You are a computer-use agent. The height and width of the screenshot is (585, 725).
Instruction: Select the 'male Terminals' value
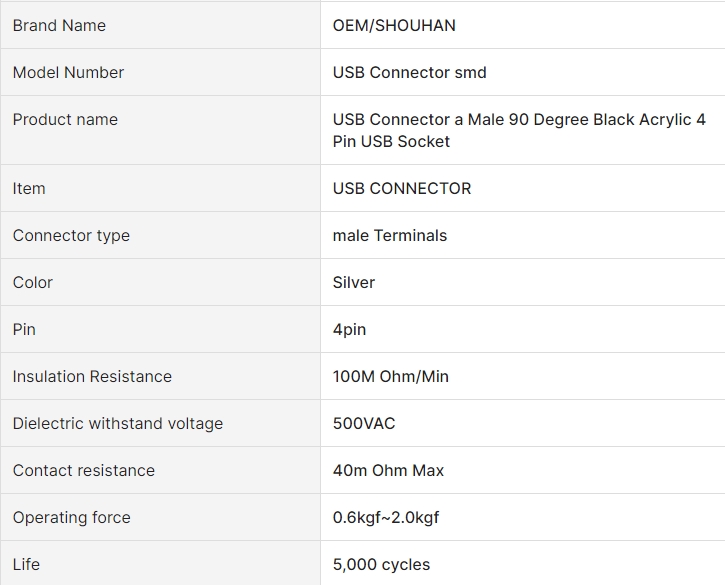tap(390, 236)
